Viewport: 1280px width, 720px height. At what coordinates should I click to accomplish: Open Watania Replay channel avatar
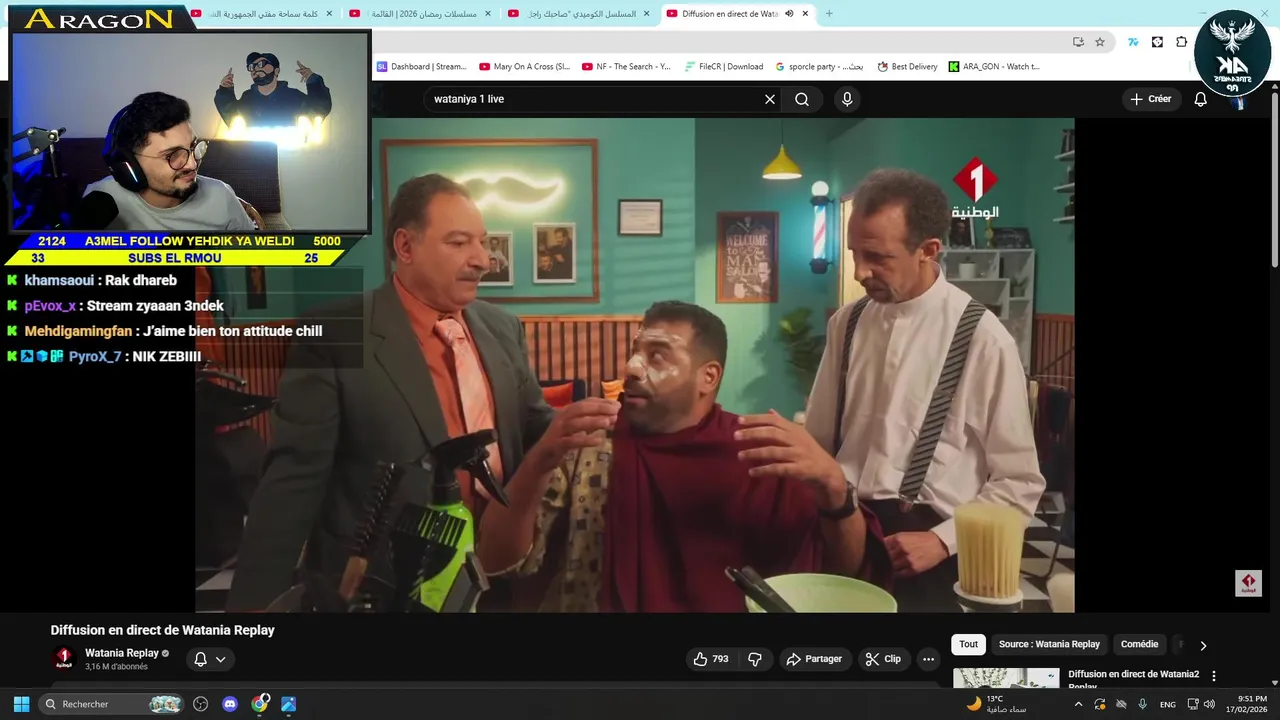[x=63, y=659]
